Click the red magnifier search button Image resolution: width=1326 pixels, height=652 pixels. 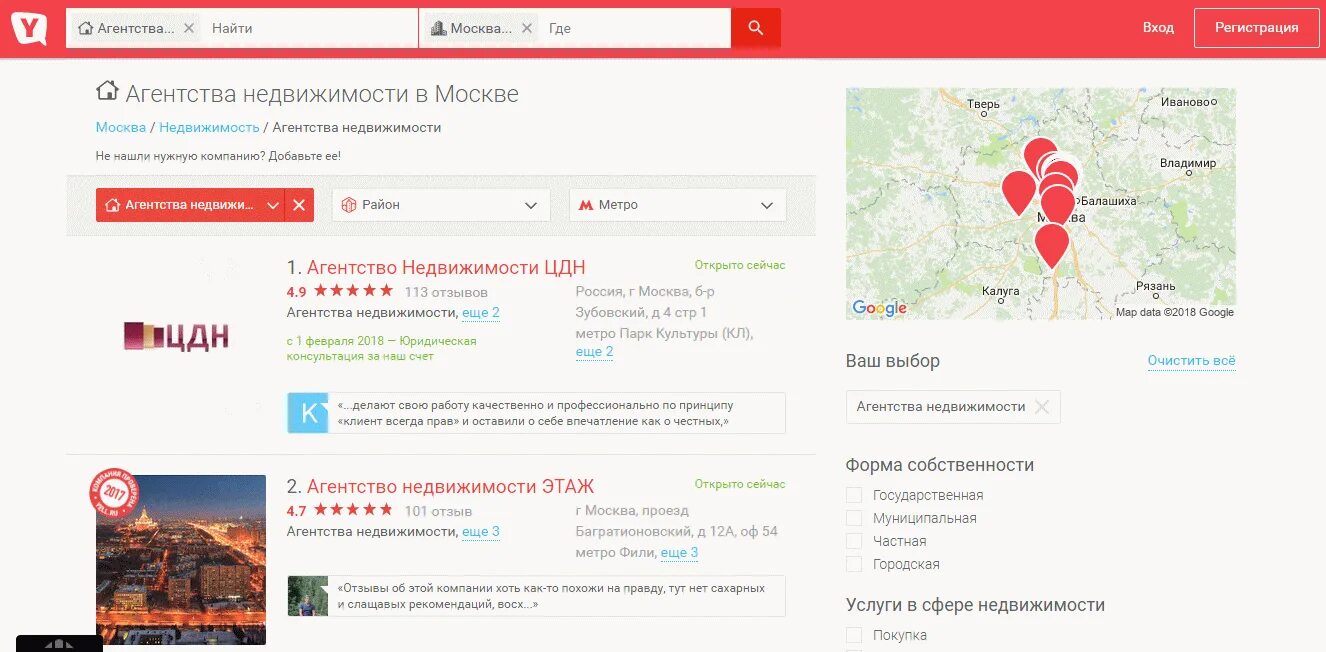(755, 28)
